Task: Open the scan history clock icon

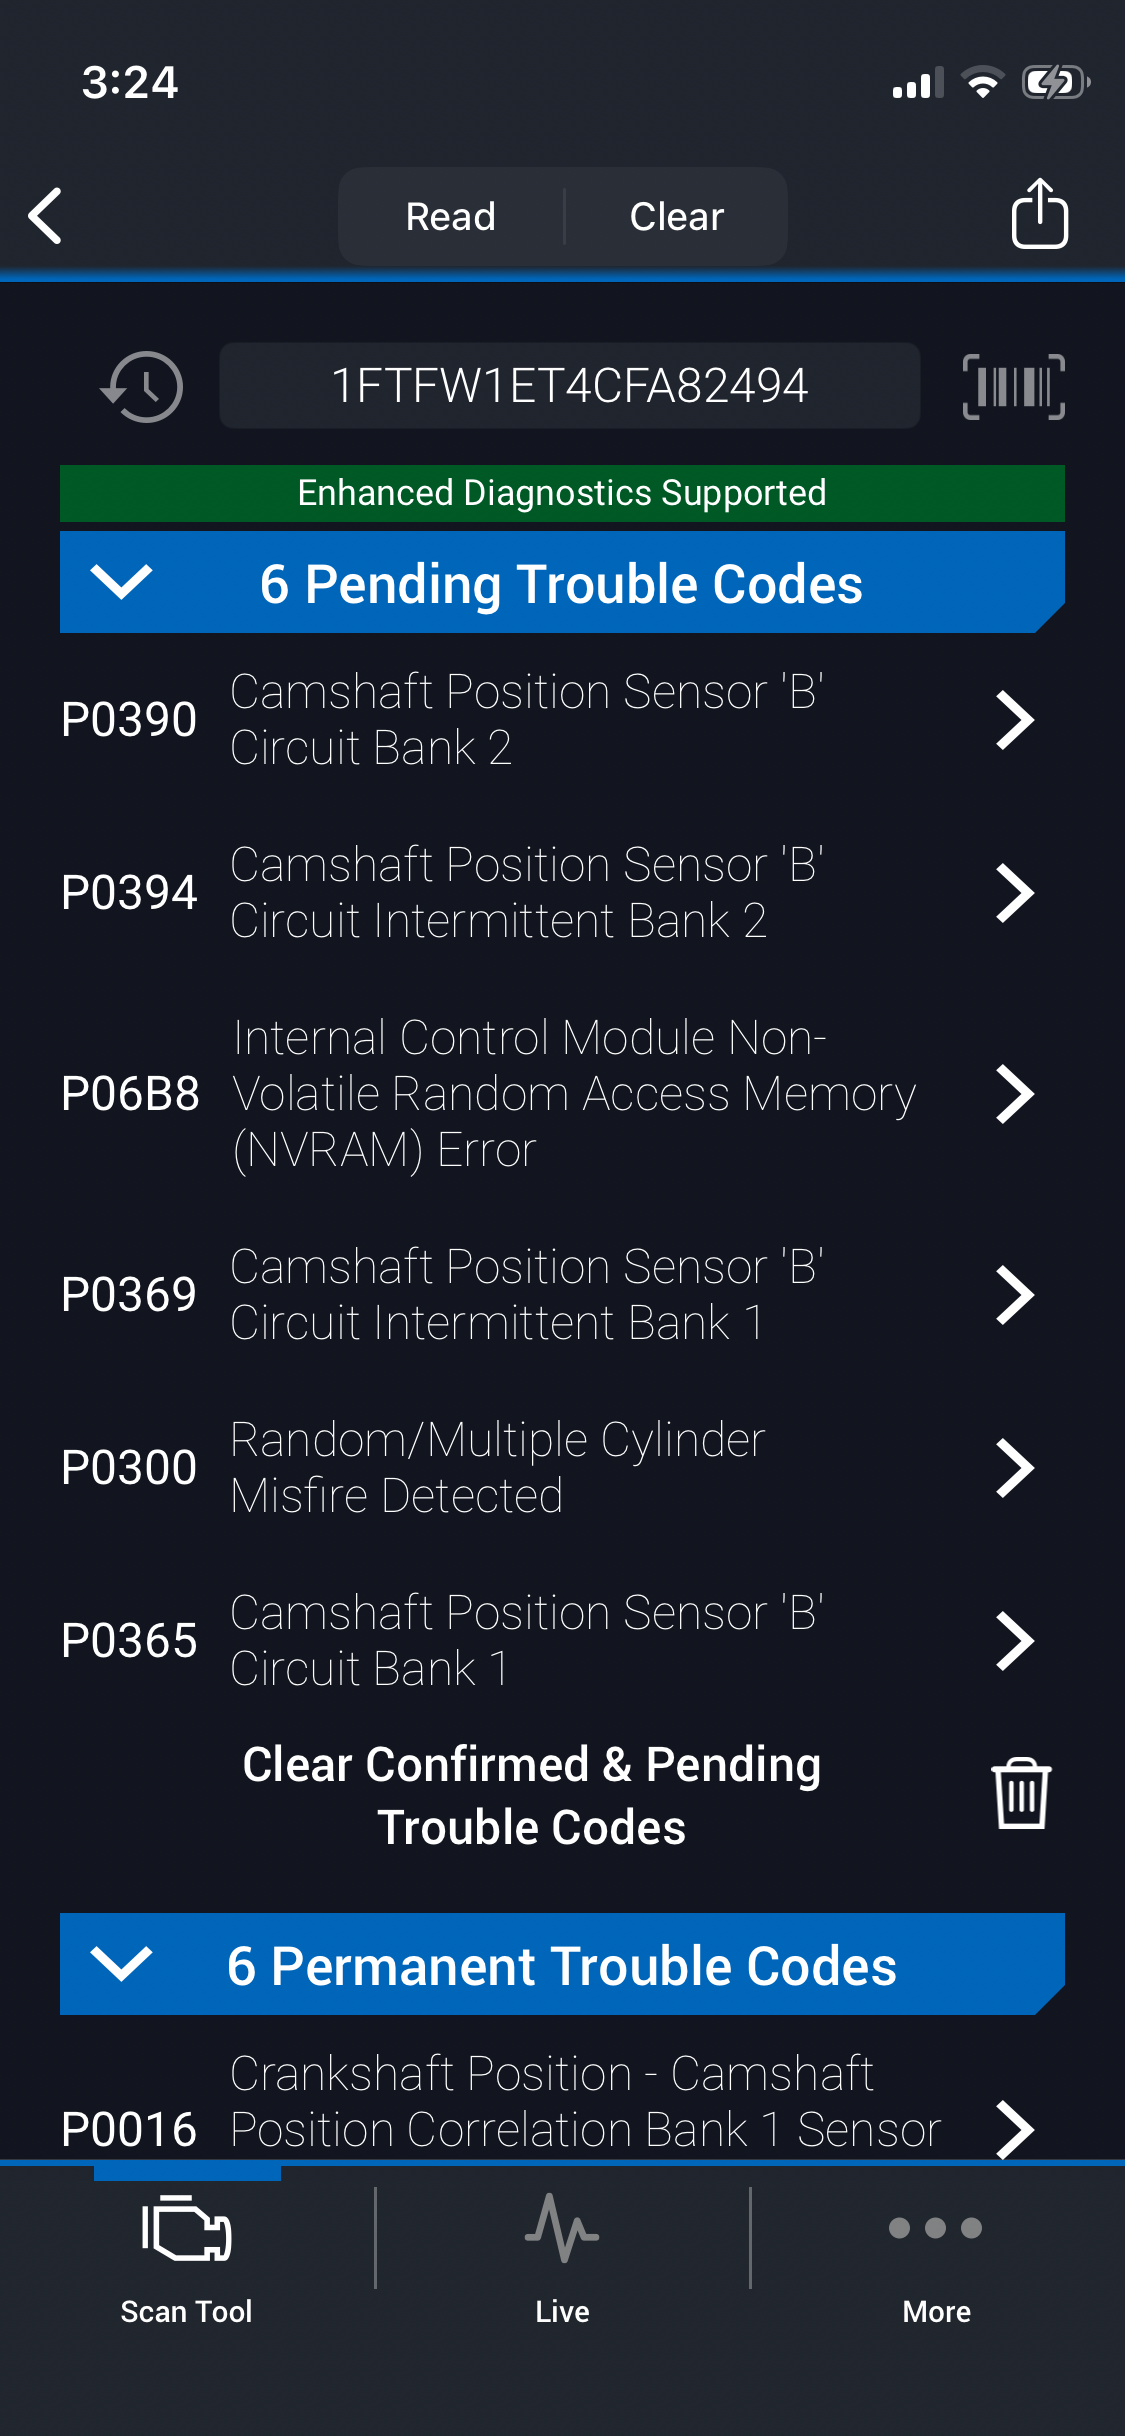Action: (x=142, y=387)
